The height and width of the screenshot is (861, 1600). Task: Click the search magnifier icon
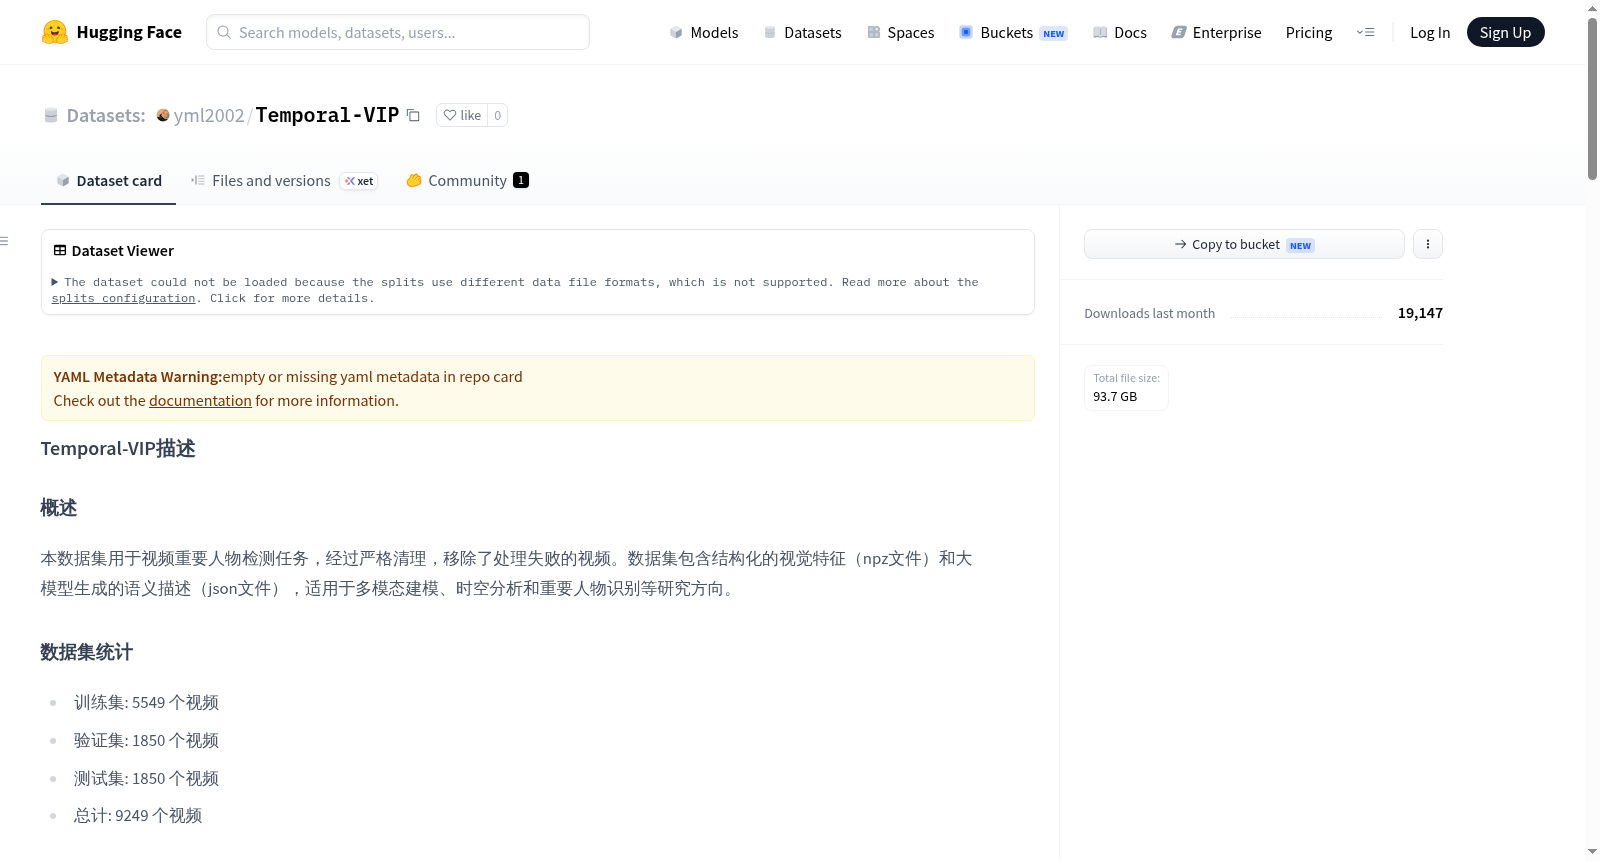coord(224,32)
